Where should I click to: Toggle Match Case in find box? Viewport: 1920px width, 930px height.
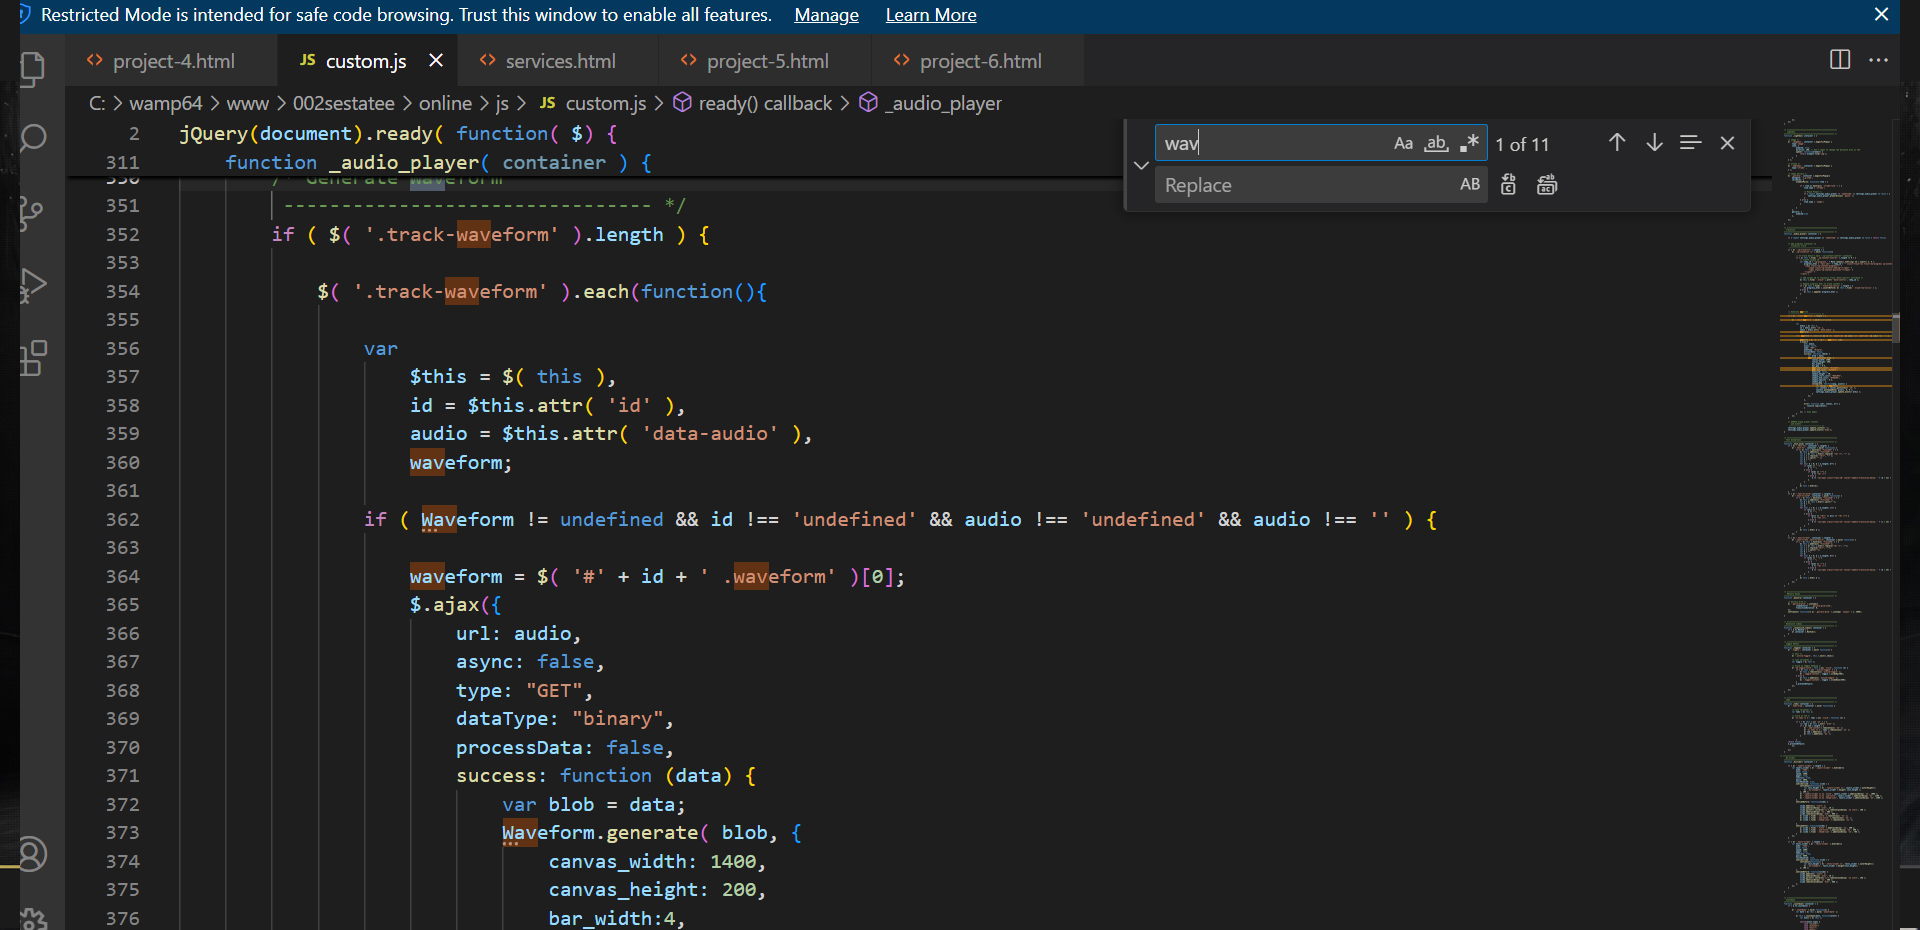tap(1404, 143)
